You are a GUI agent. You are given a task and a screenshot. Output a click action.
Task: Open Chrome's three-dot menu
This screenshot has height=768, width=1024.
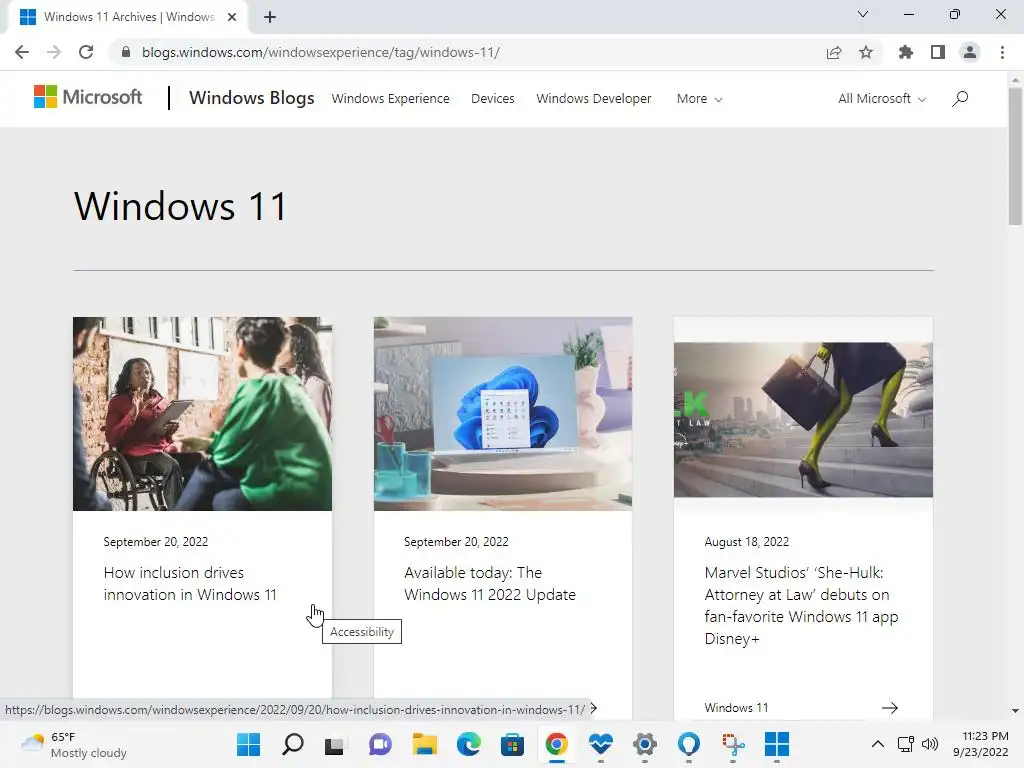pyautogui.click(x=1002, y=52)
